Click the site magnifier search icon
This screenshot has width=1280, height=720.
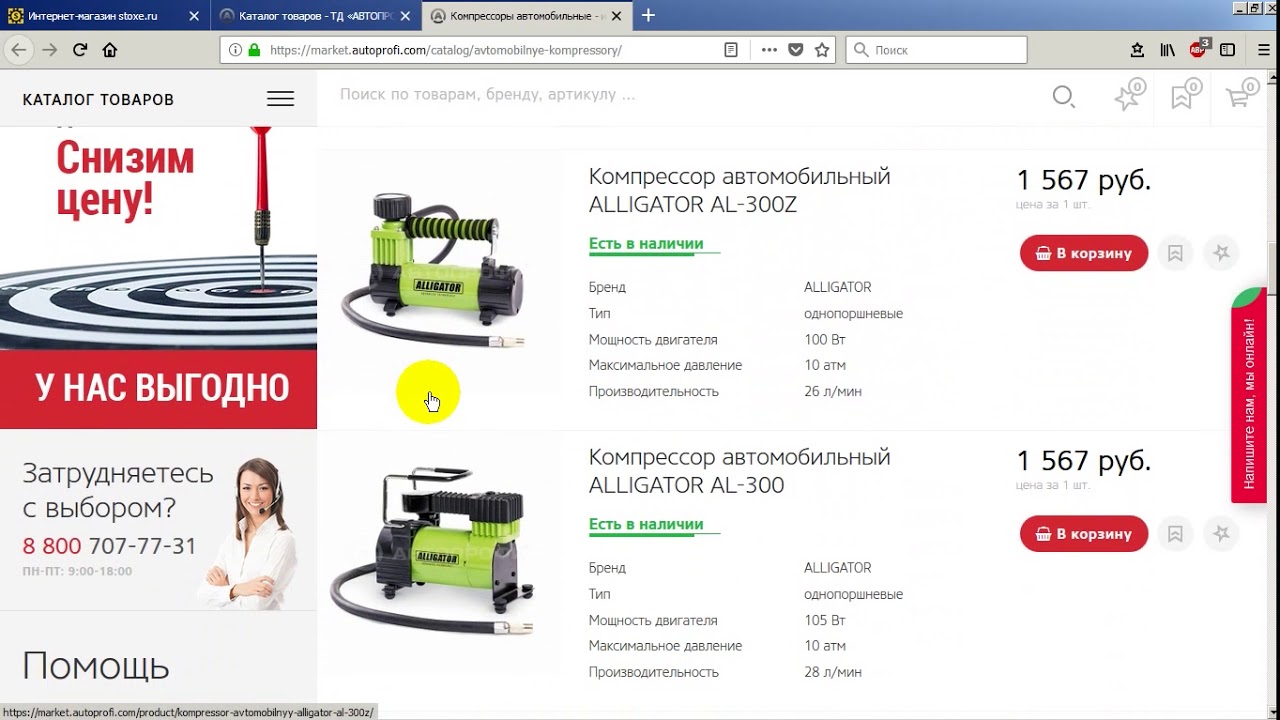click(1063, 97)
